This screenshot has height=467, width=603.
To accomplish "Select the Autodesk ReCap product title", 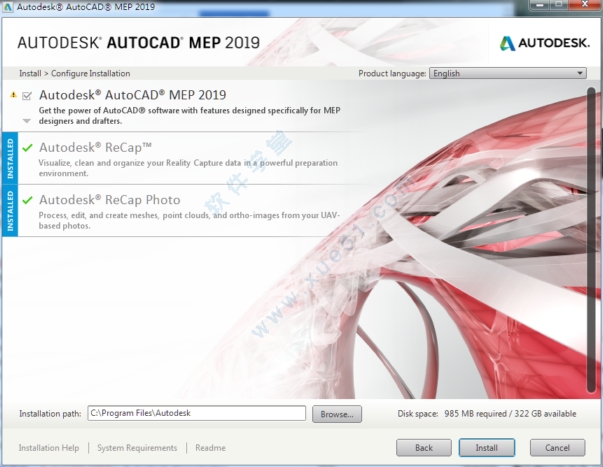I will pos(95,147).
